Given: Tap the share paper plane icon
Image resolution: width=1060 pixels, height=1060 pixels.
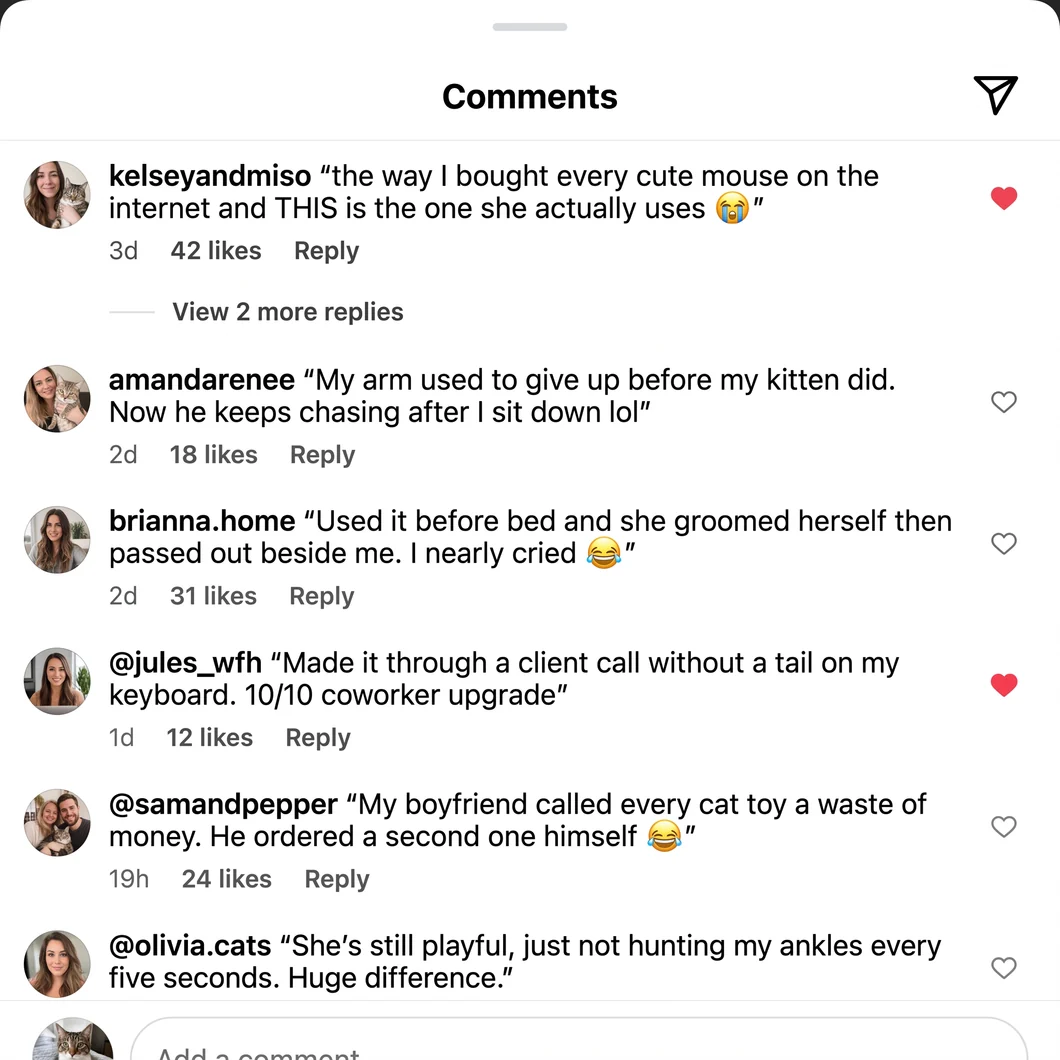Looking at the screenshot, I should 995,95.
